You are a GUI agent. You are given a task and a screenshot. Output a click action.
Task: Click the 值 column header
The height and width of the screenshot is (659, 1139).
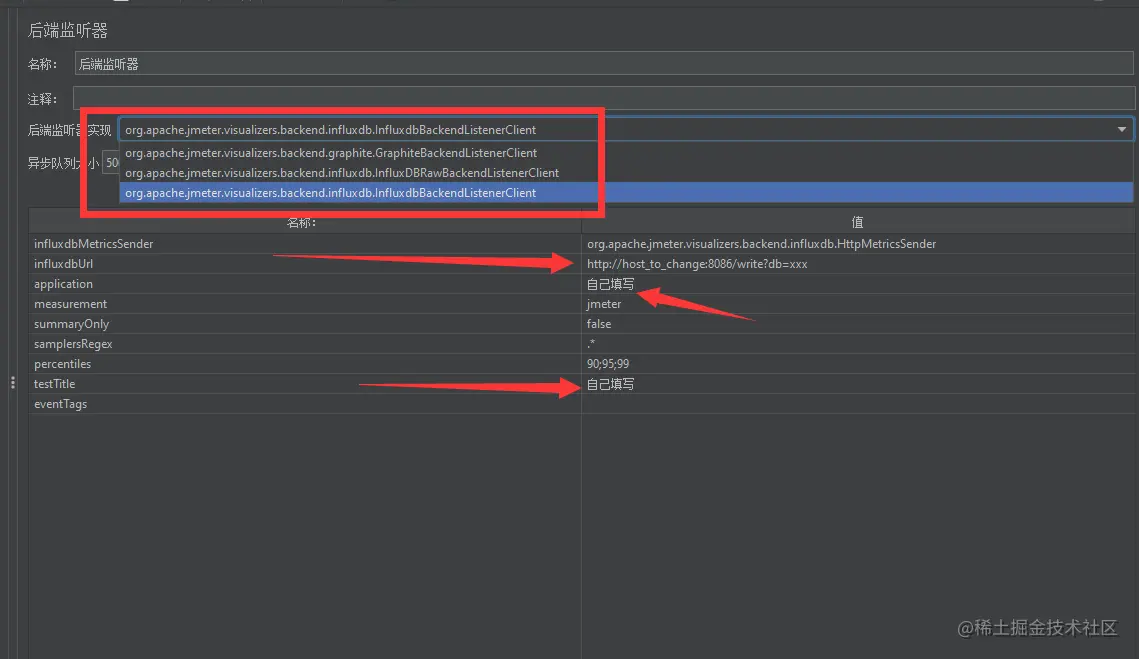click(857, 222)
